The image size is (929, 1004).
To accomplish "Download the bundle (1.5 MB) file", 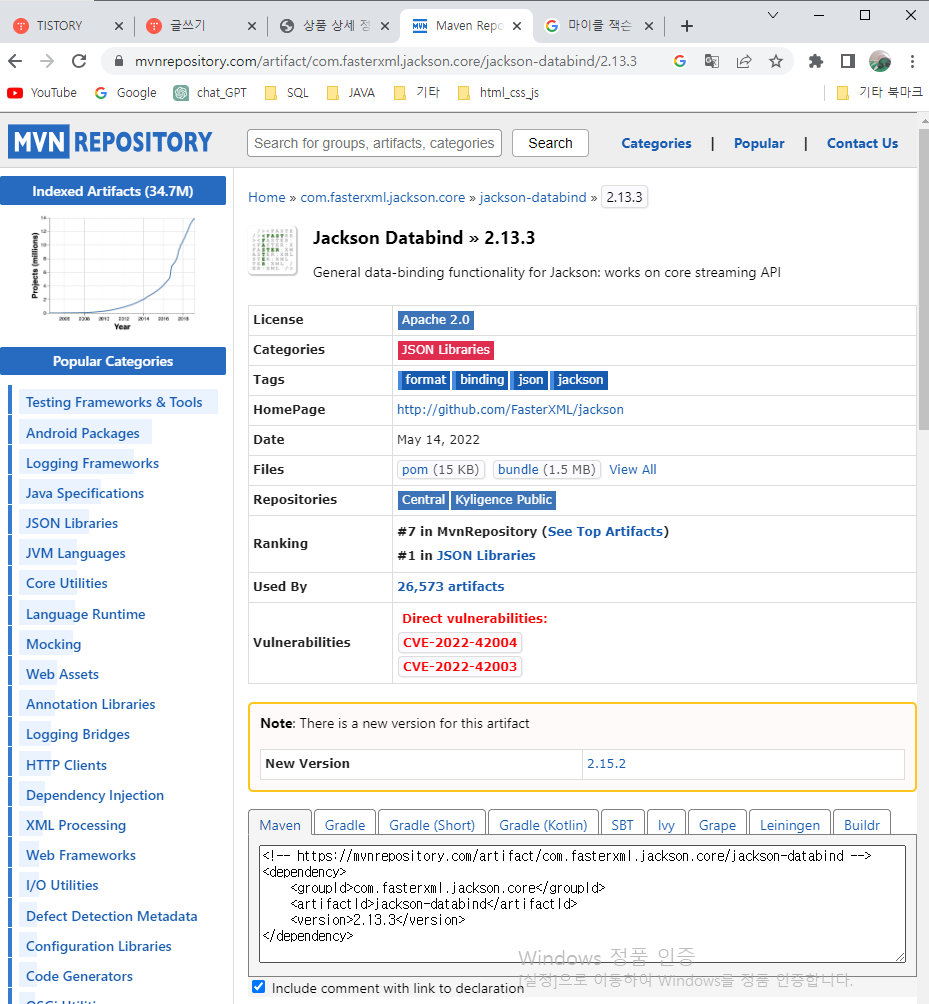I will pos(547,469).
